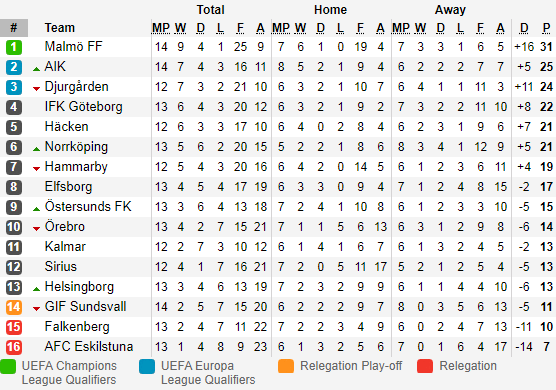Select the Home section header
Viewport: 556px width, 390px height.
pos(330,10)
